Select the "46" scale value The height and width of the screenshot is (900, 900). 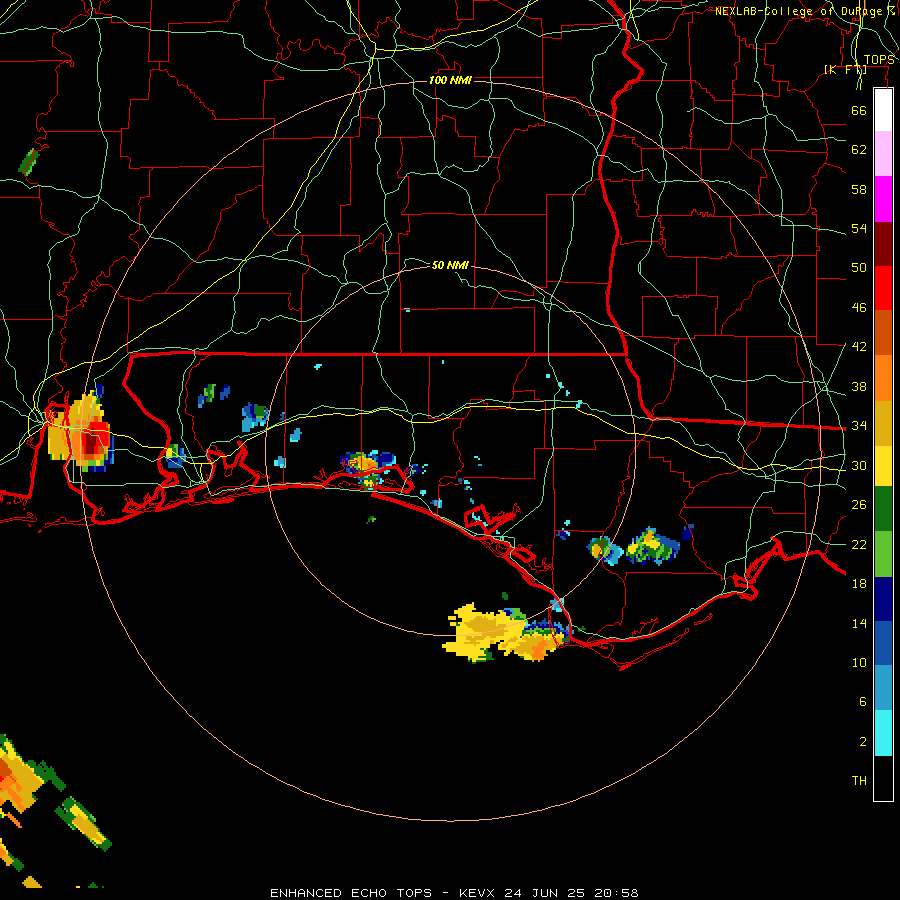[x=859, y=308]
